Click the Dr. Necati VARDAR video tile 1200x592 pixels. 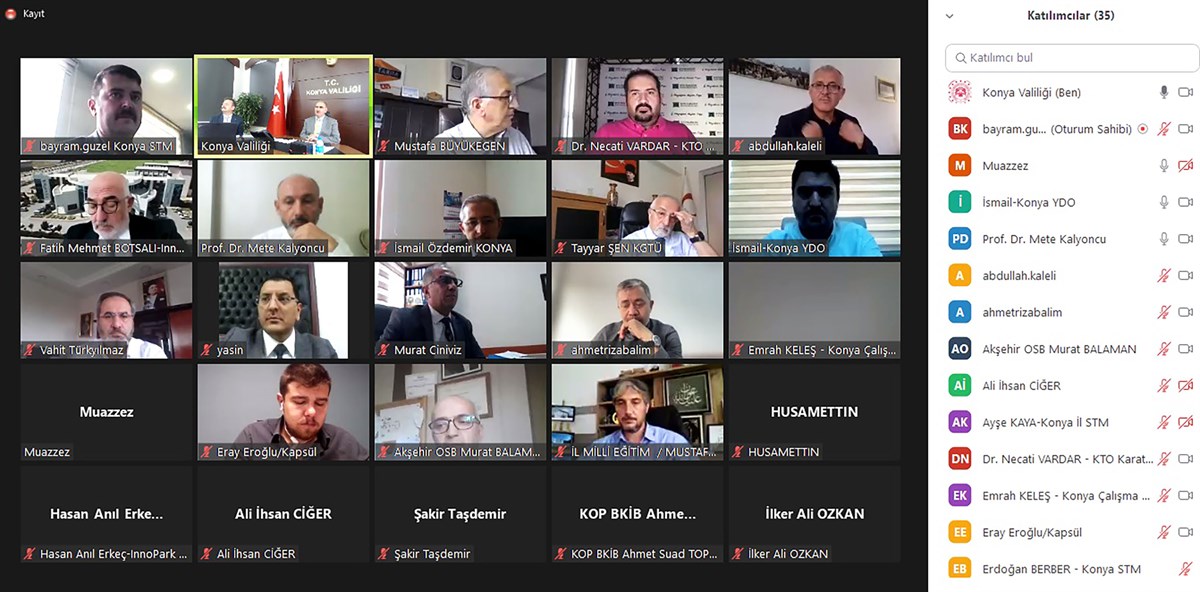coord(637,105)
